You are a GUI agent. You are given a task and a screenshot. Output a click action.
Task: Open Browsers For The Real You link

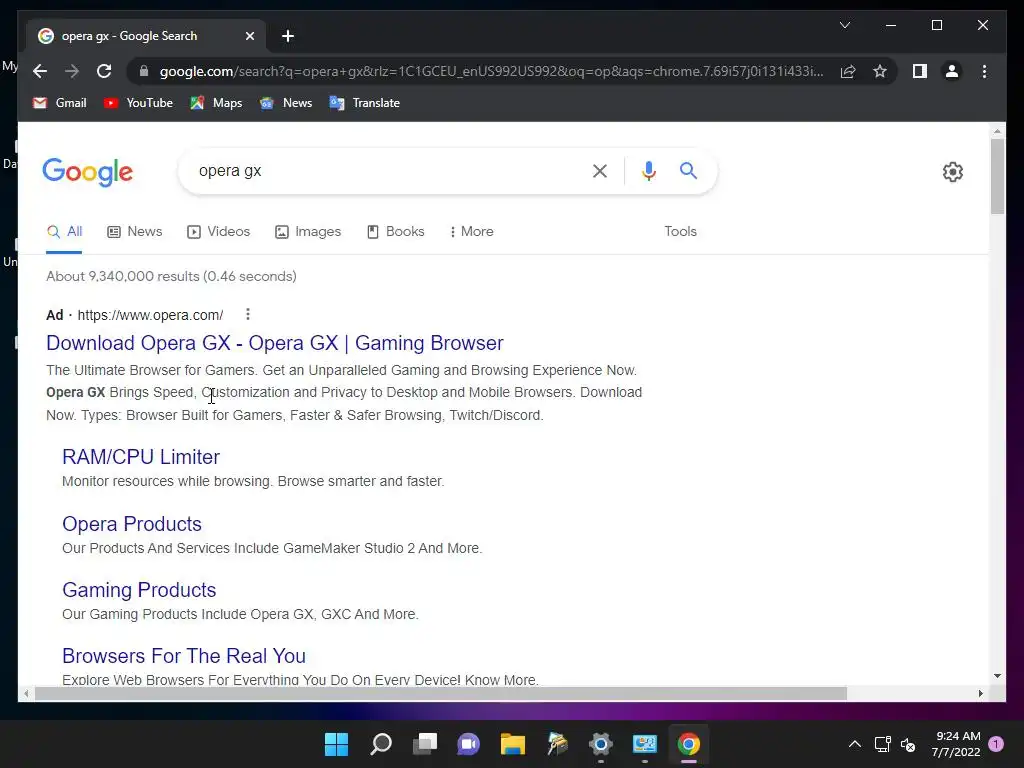point(184,656)
